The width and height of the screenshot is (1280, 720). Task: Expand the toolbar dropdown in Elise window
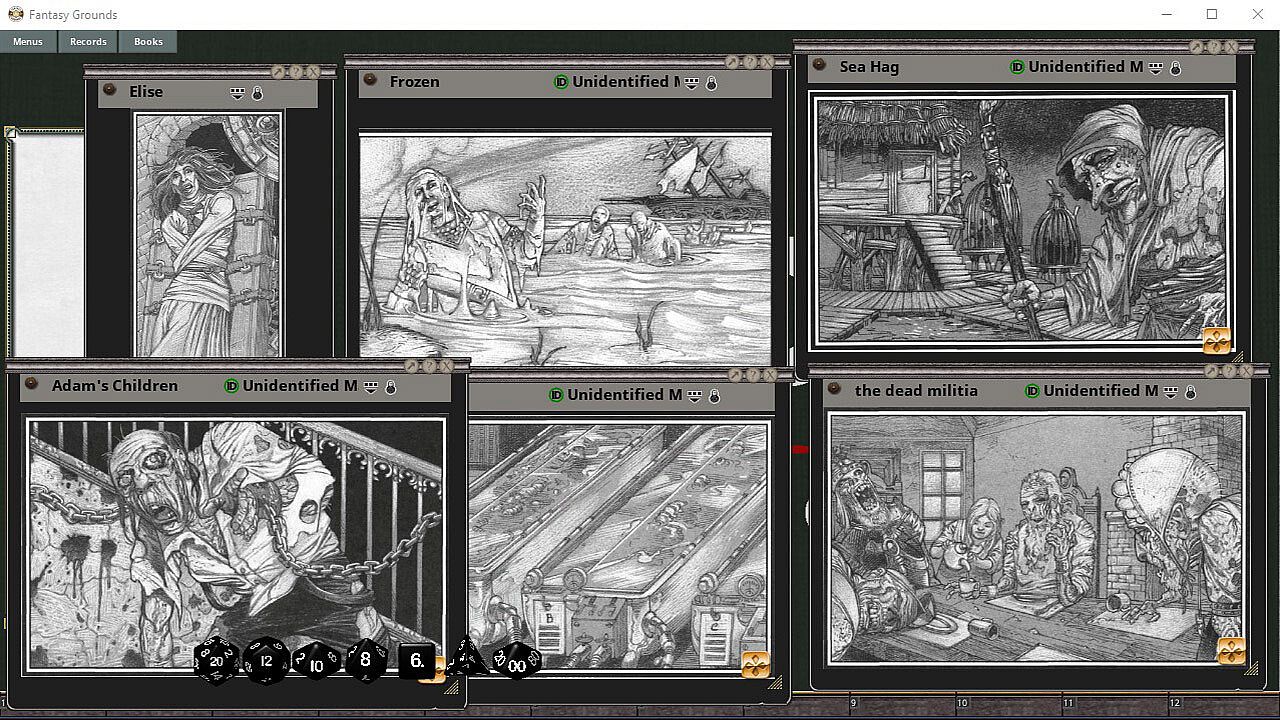(237, 93)
